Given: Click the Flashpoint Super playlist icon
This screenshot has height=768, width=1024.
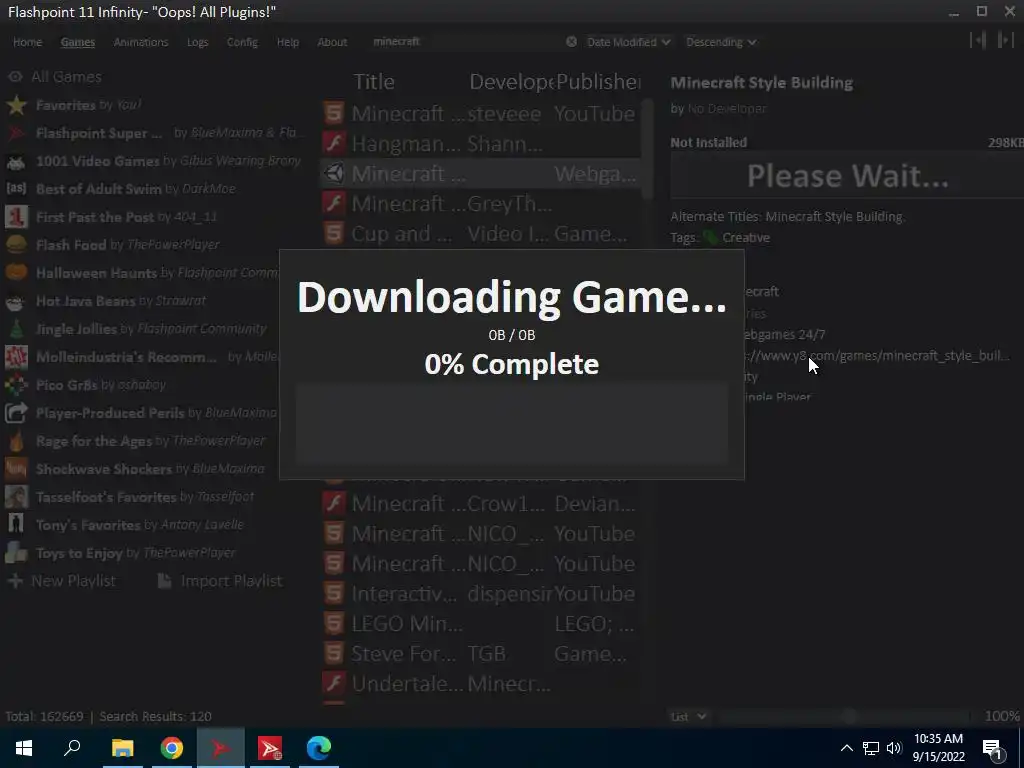Looking at the screenshot, I should click(x=16, y=133).
